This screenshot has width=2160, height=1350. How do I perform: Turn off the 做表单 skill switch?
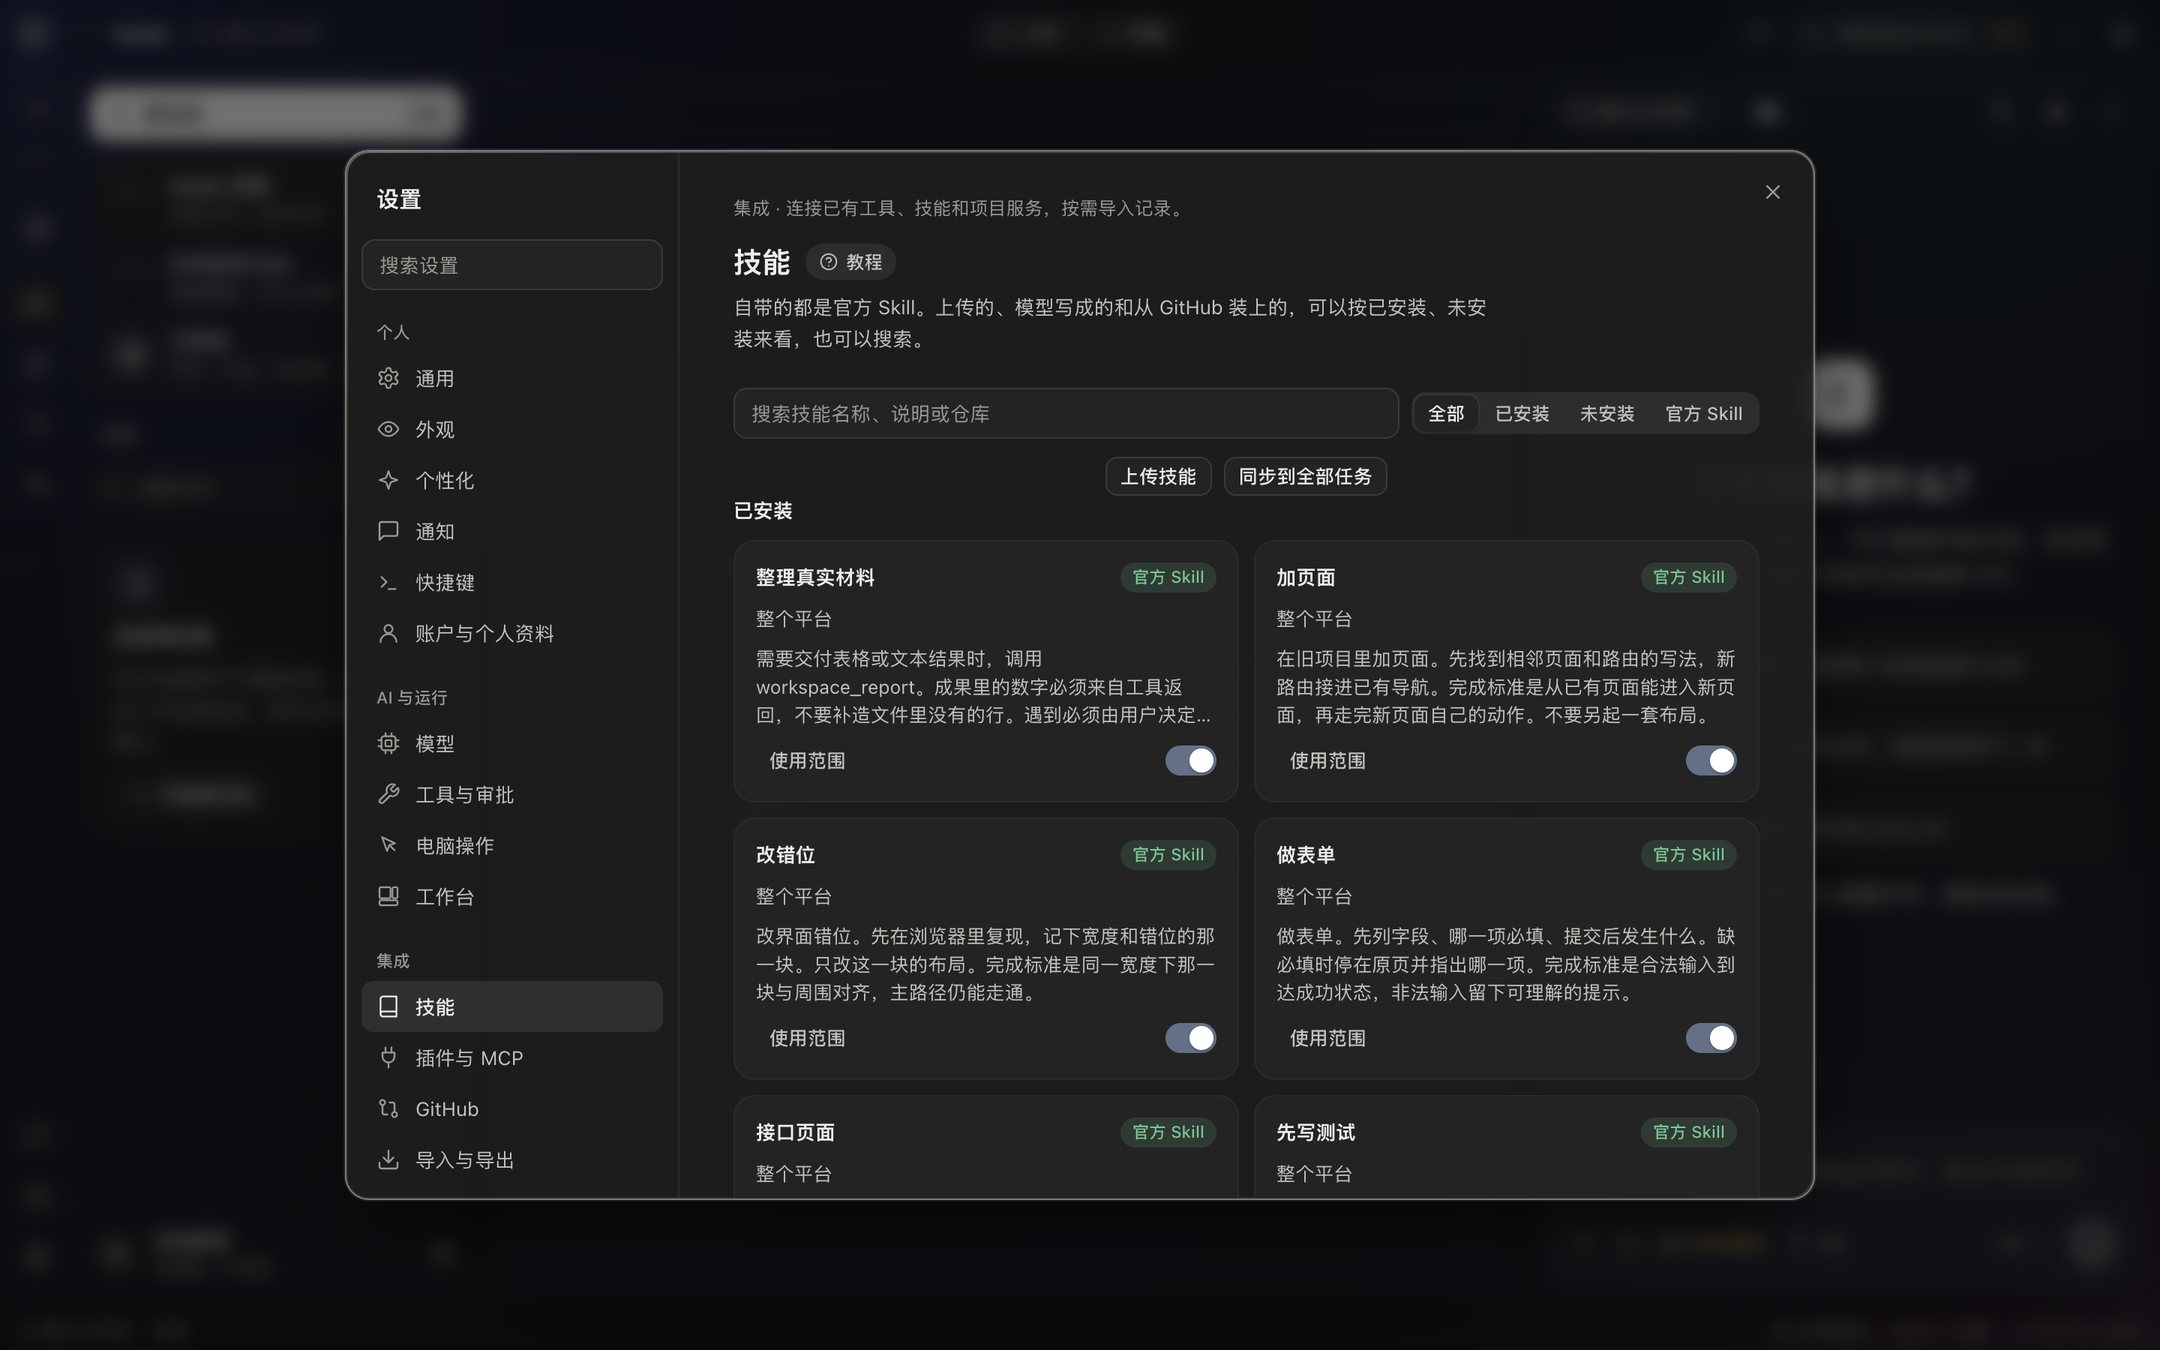1710,1038
